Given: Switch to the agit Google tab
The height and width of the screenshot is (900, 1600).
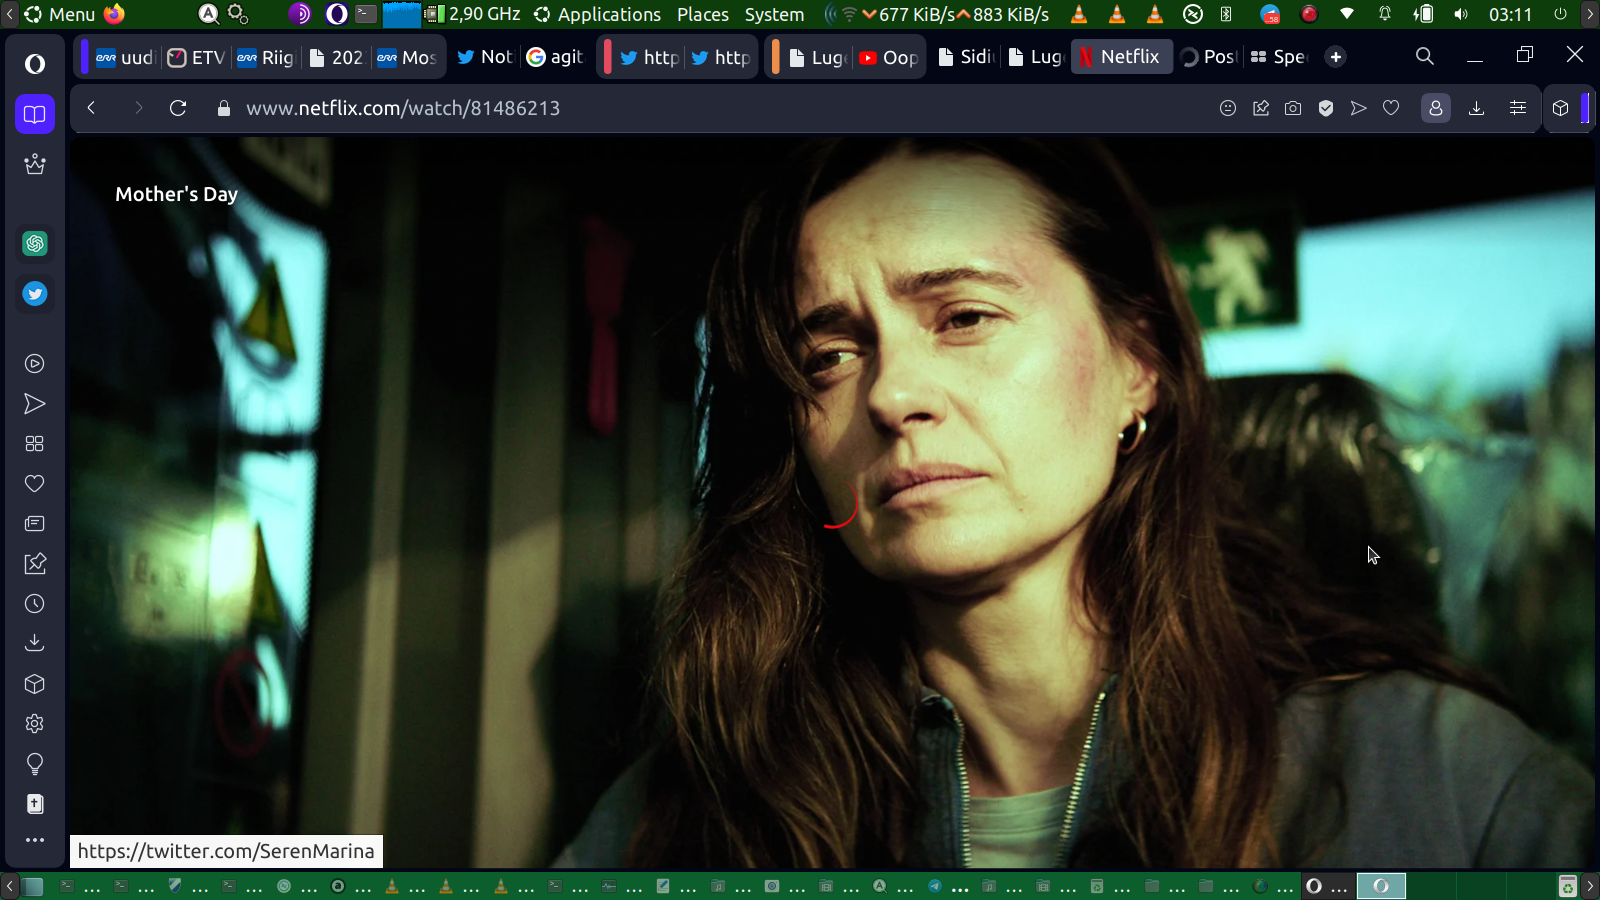Looking at the screenshot, I should point(555,57).
